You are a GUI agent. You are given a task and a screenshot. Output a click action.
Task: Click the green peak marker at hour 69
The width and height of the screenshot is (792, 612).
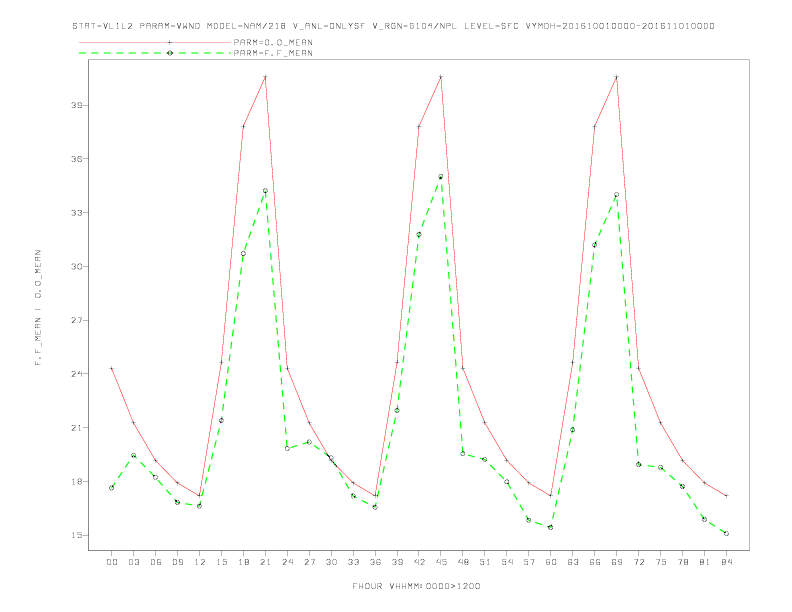(x=617, y=194)
